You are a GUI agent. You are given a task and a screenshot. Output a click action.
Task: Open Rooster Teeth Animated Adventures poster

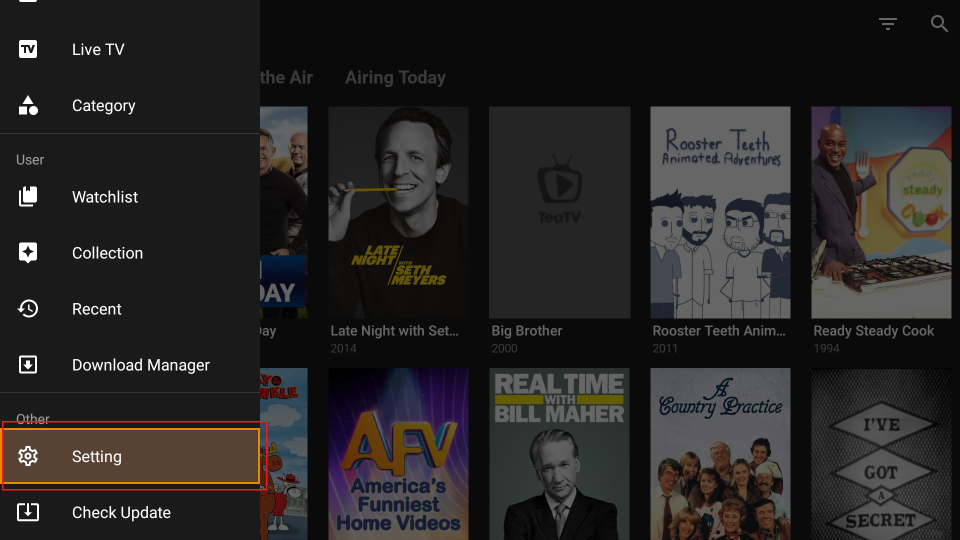[721, 212]
